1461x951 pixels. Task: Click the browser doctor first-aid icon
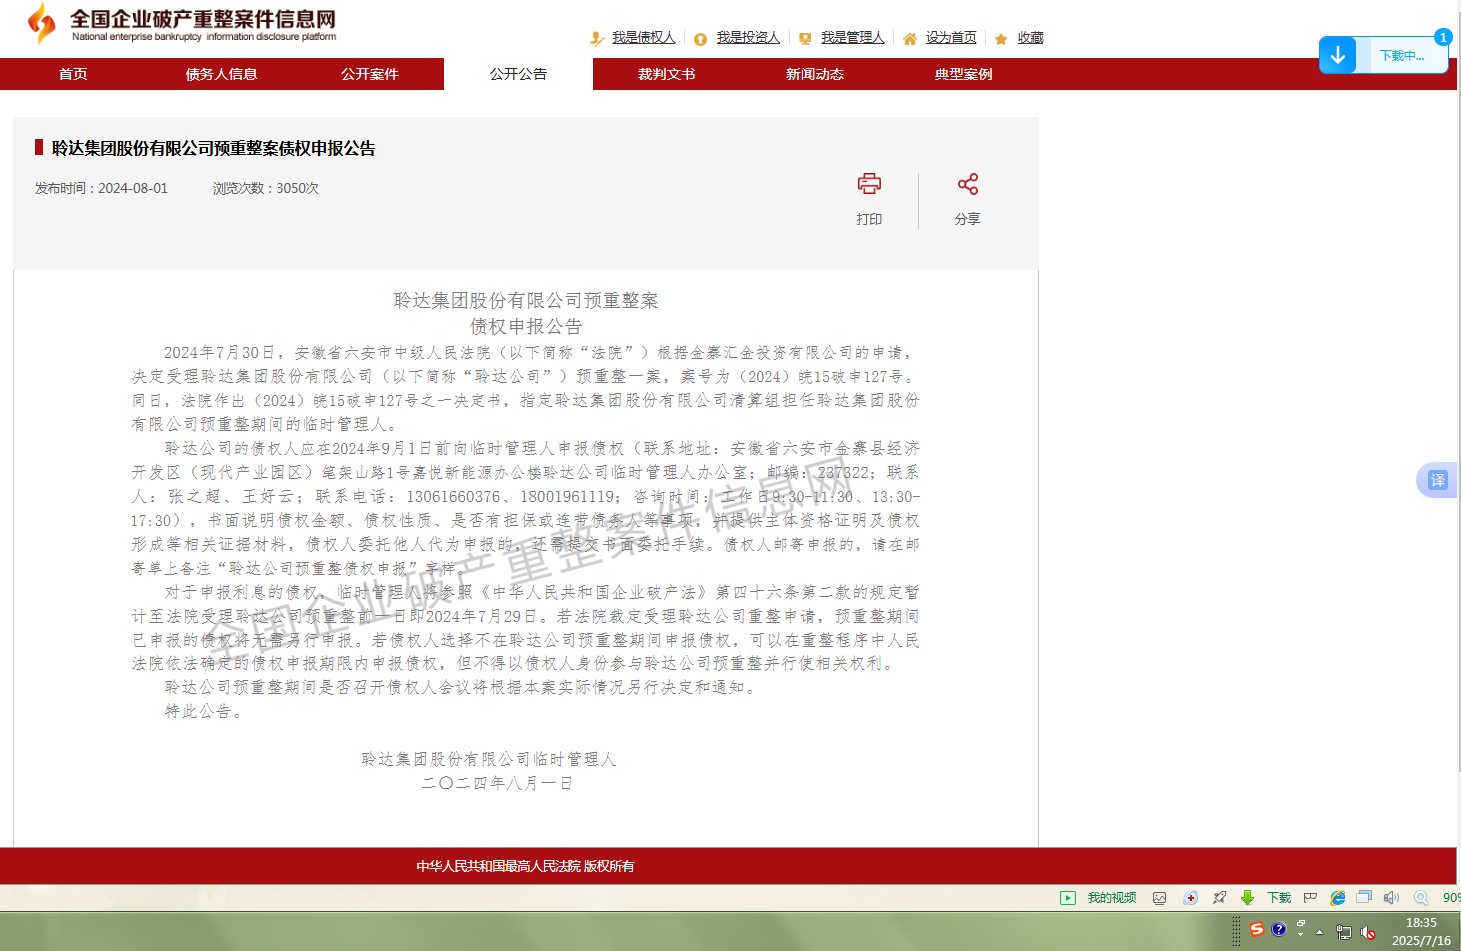(x=1190, y=898)
